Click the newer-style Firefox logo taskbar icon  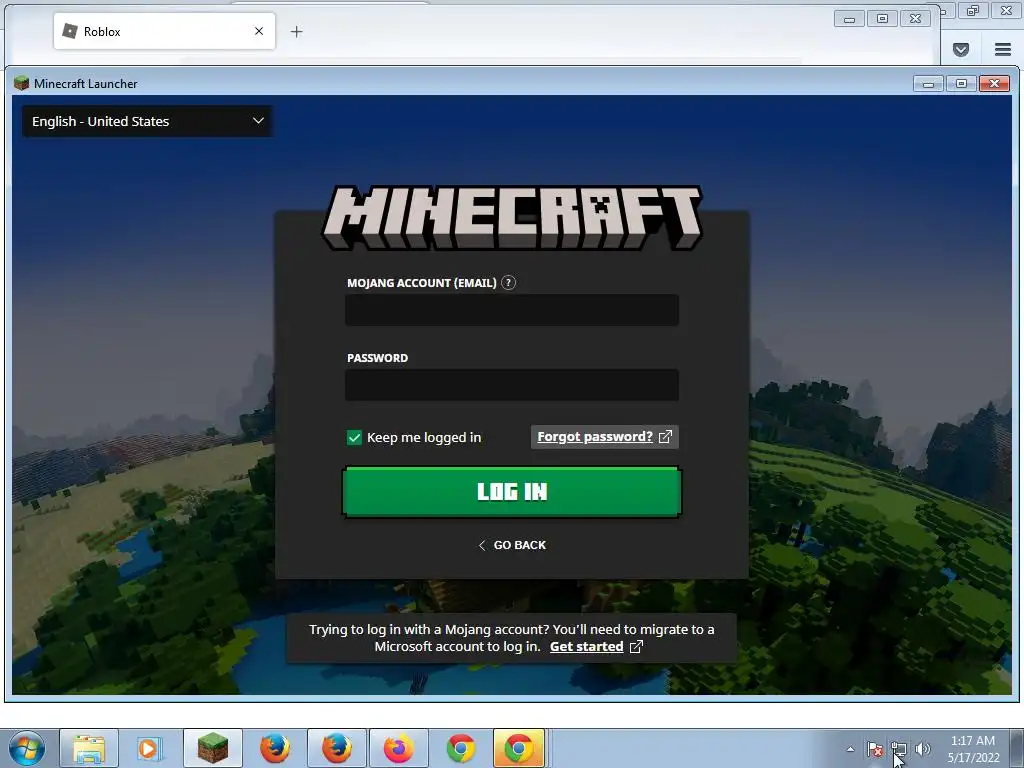coord(399,748)
